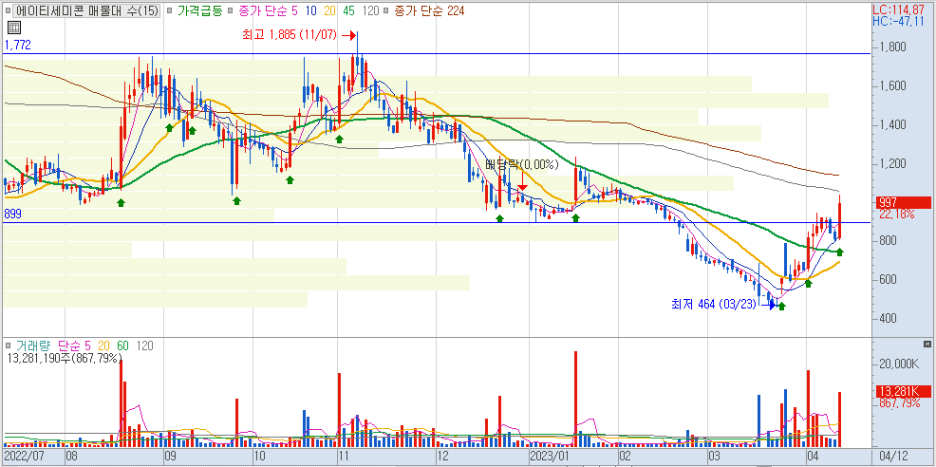Select 에이티세미콘 매물대 수(15) indicator label
Image resolution: width=936 pixels, height=467 pixels.
coord(87,11)
